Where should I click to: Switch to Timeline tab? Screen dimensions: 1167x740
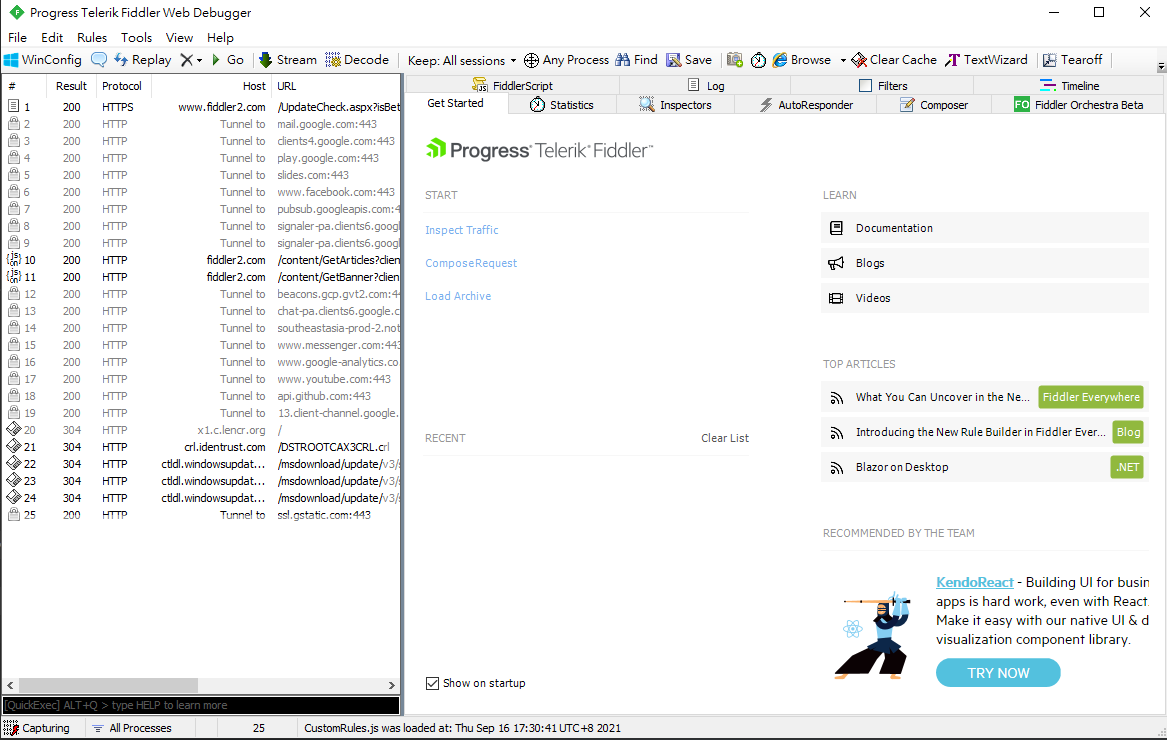pyautogui.click(x=1070, y=86)
